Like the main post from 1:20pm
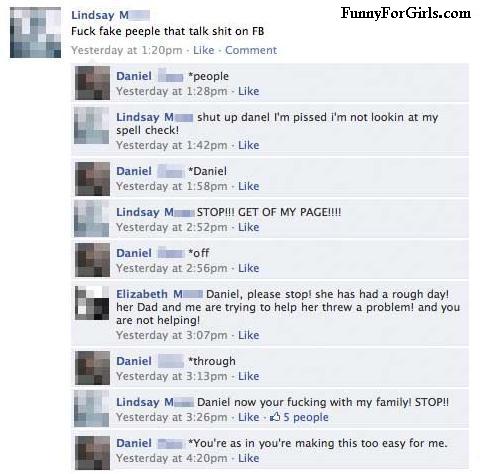 pyautogui.click(x=204, y=50)
